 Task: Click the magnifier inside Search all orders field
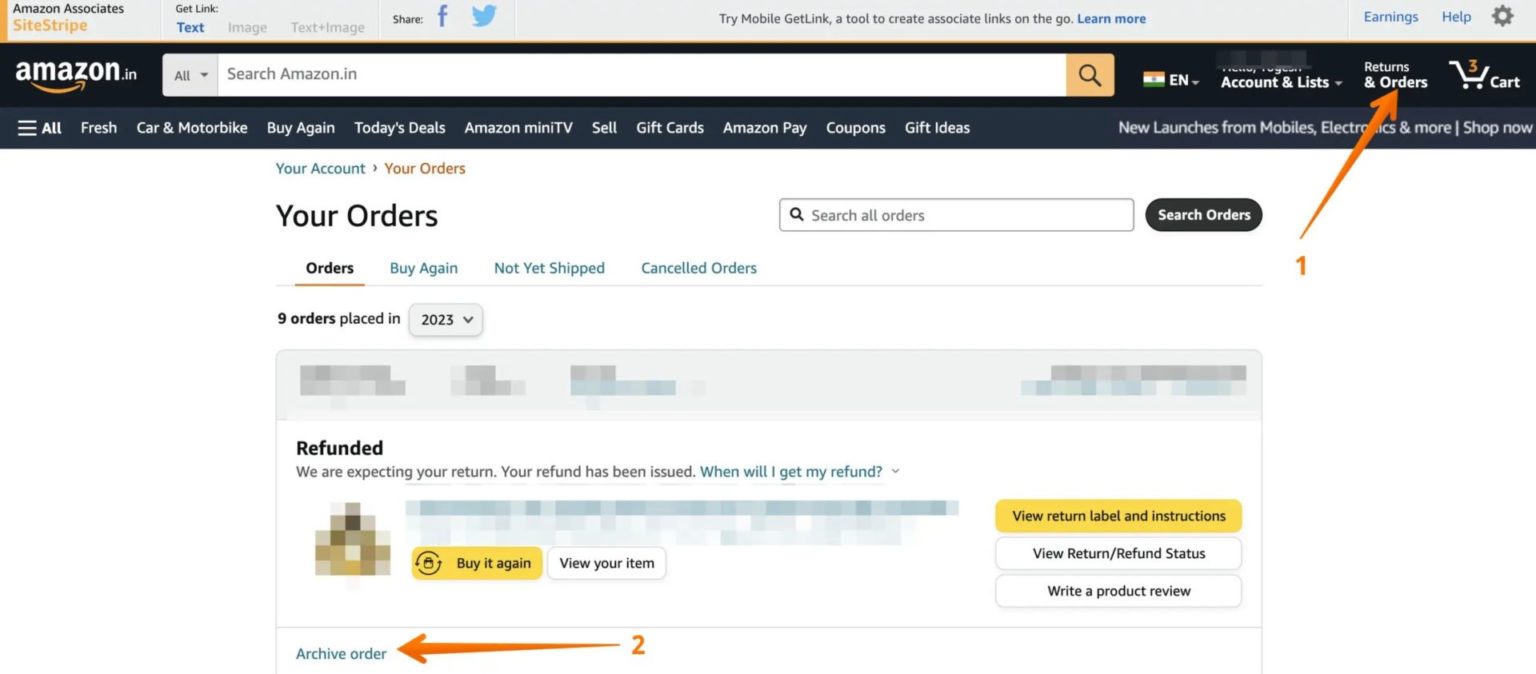pos(798,214)
